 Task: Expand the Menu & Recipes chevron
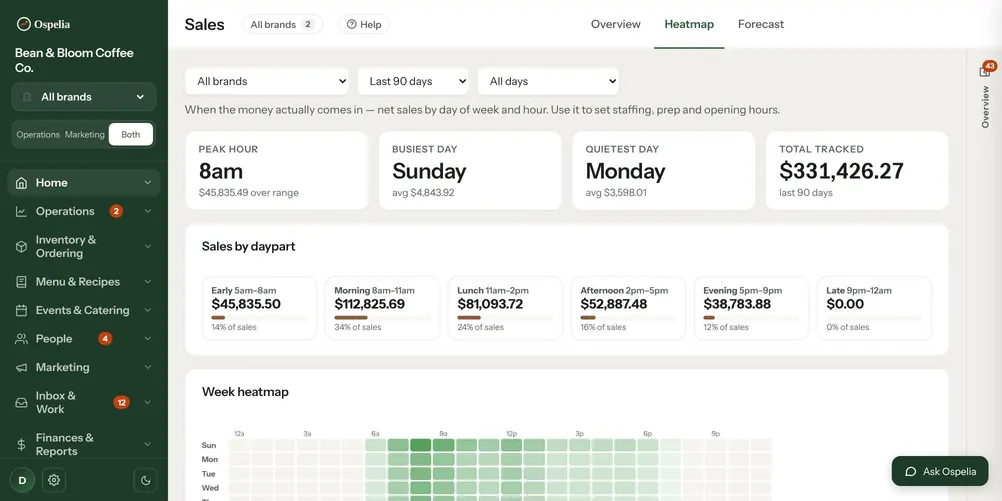pyautogui.click(x=148, y=282)
